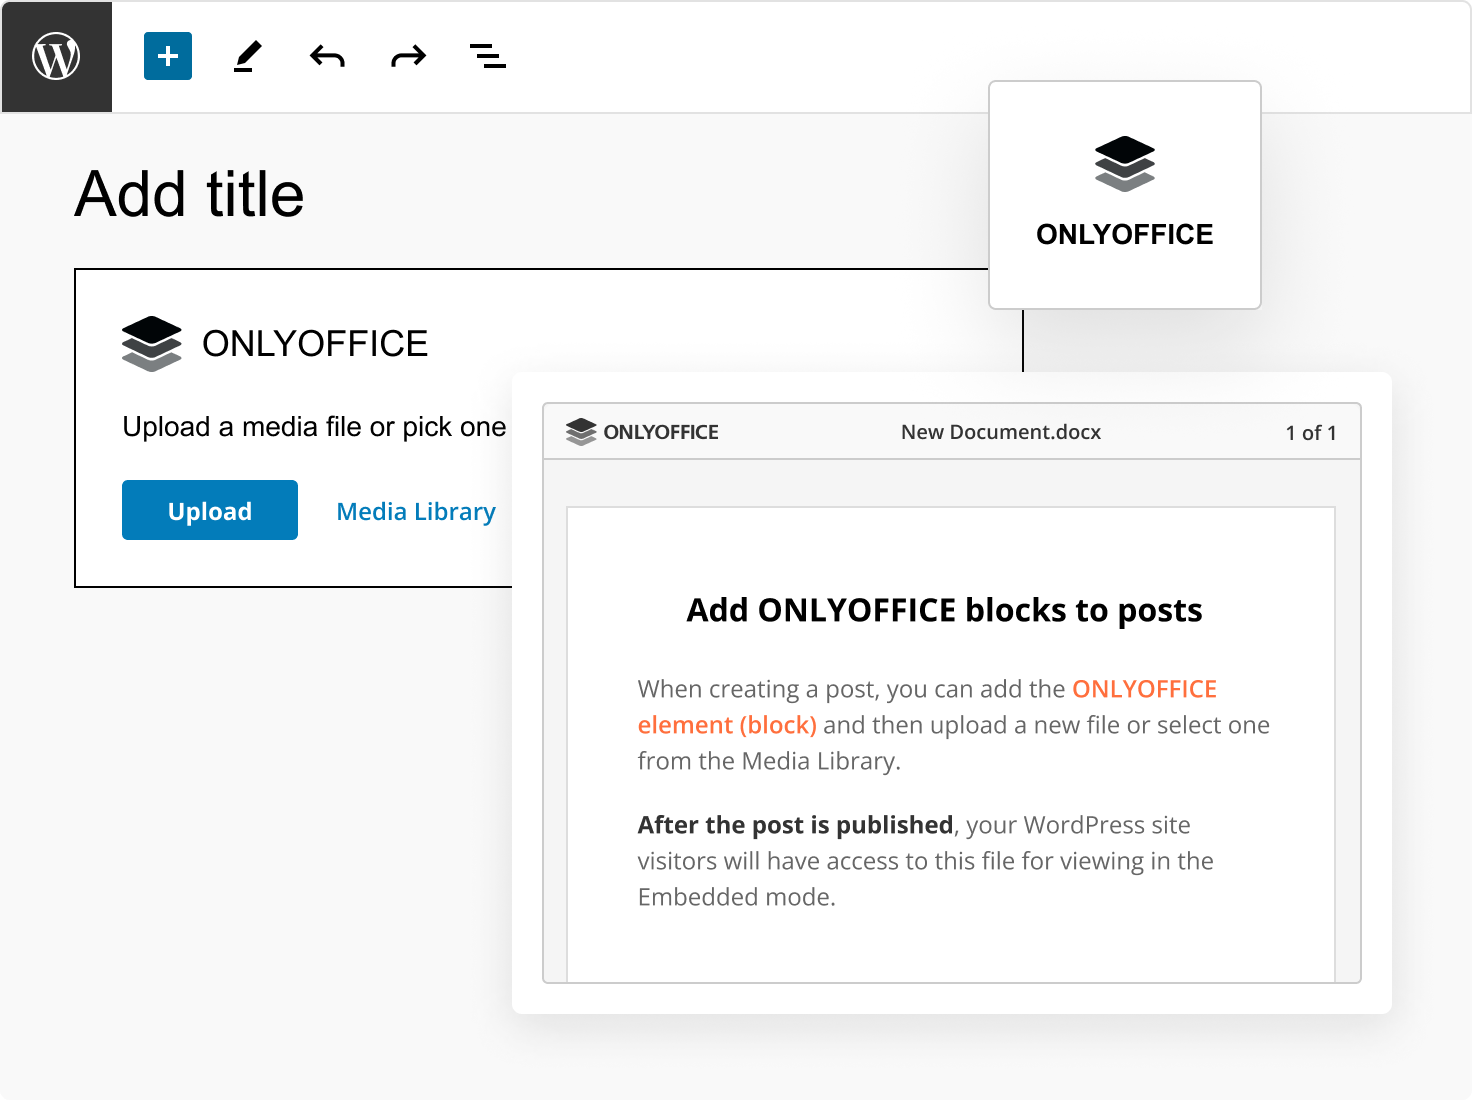1472x1100 pixels.
Task: Click the ONLYOFFICE heading in the upload block
Action: point(315,343)
